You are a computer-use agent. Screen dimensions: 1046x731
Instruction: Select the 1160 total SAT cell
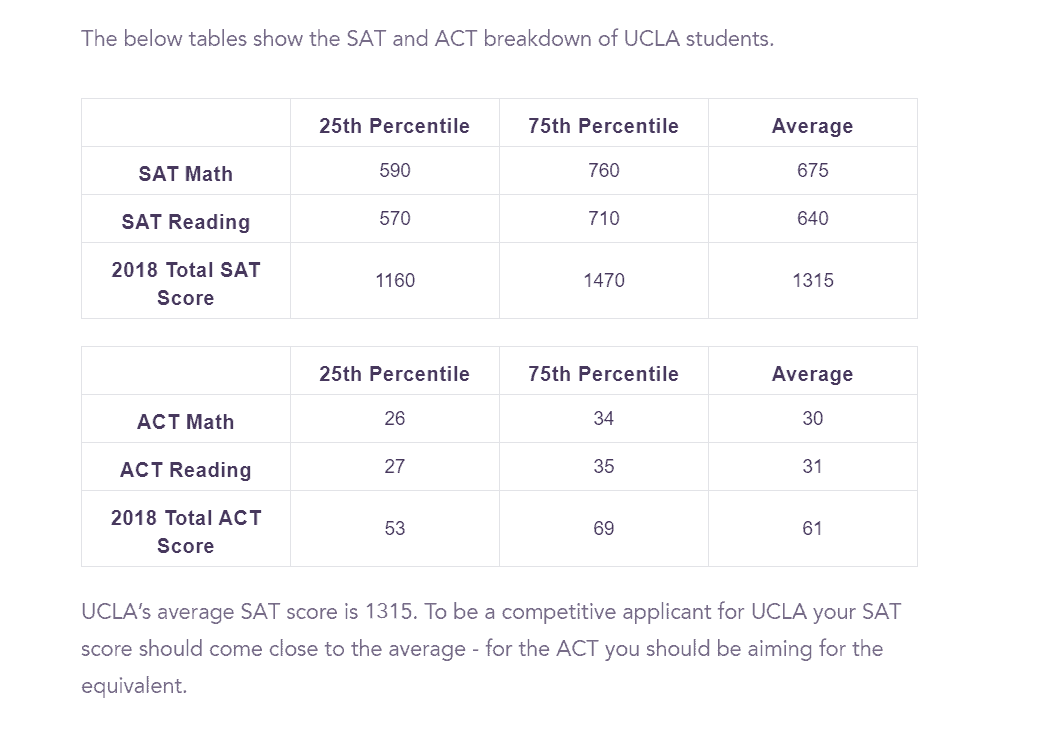(x=395, y=280)
